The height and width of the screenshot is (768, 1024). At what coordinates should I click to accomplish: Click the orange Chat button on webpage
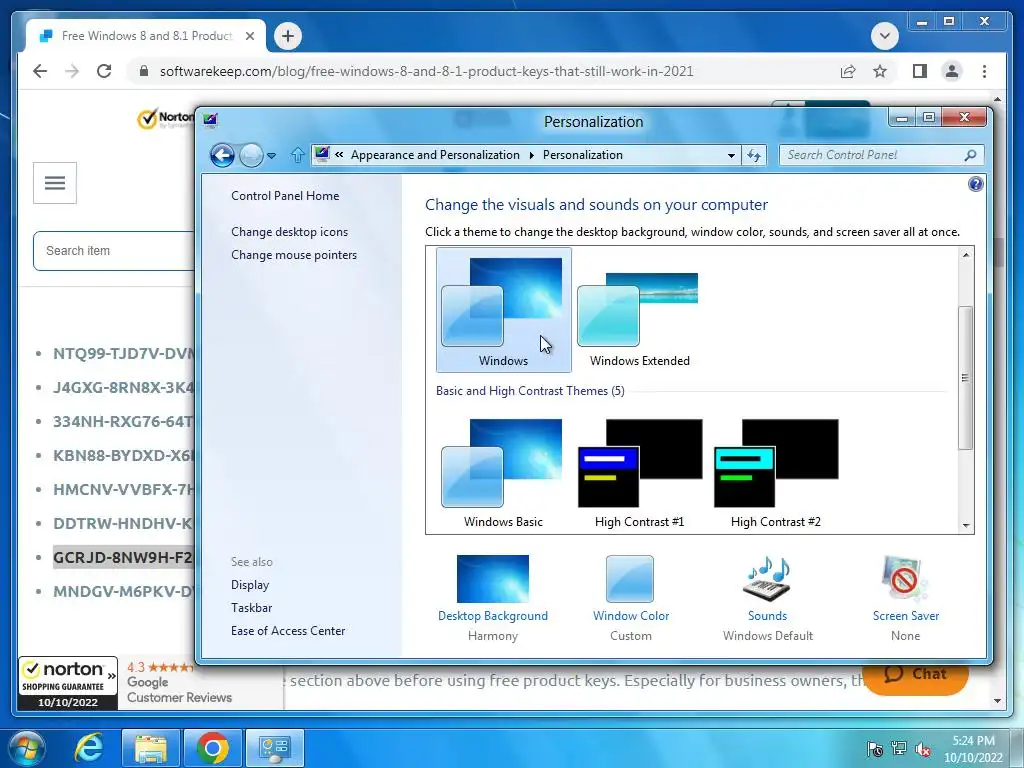[x=915, y=675]
